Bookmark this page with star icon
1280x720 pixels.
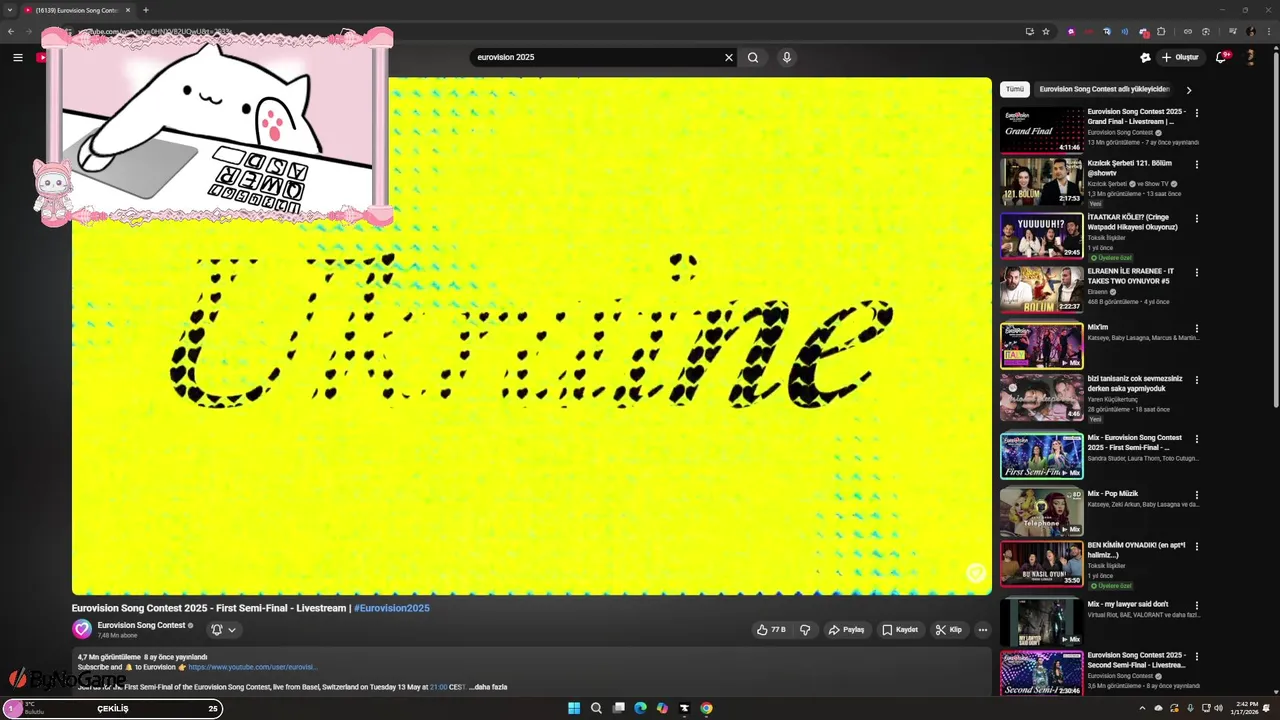click(x=1046, y=31)
